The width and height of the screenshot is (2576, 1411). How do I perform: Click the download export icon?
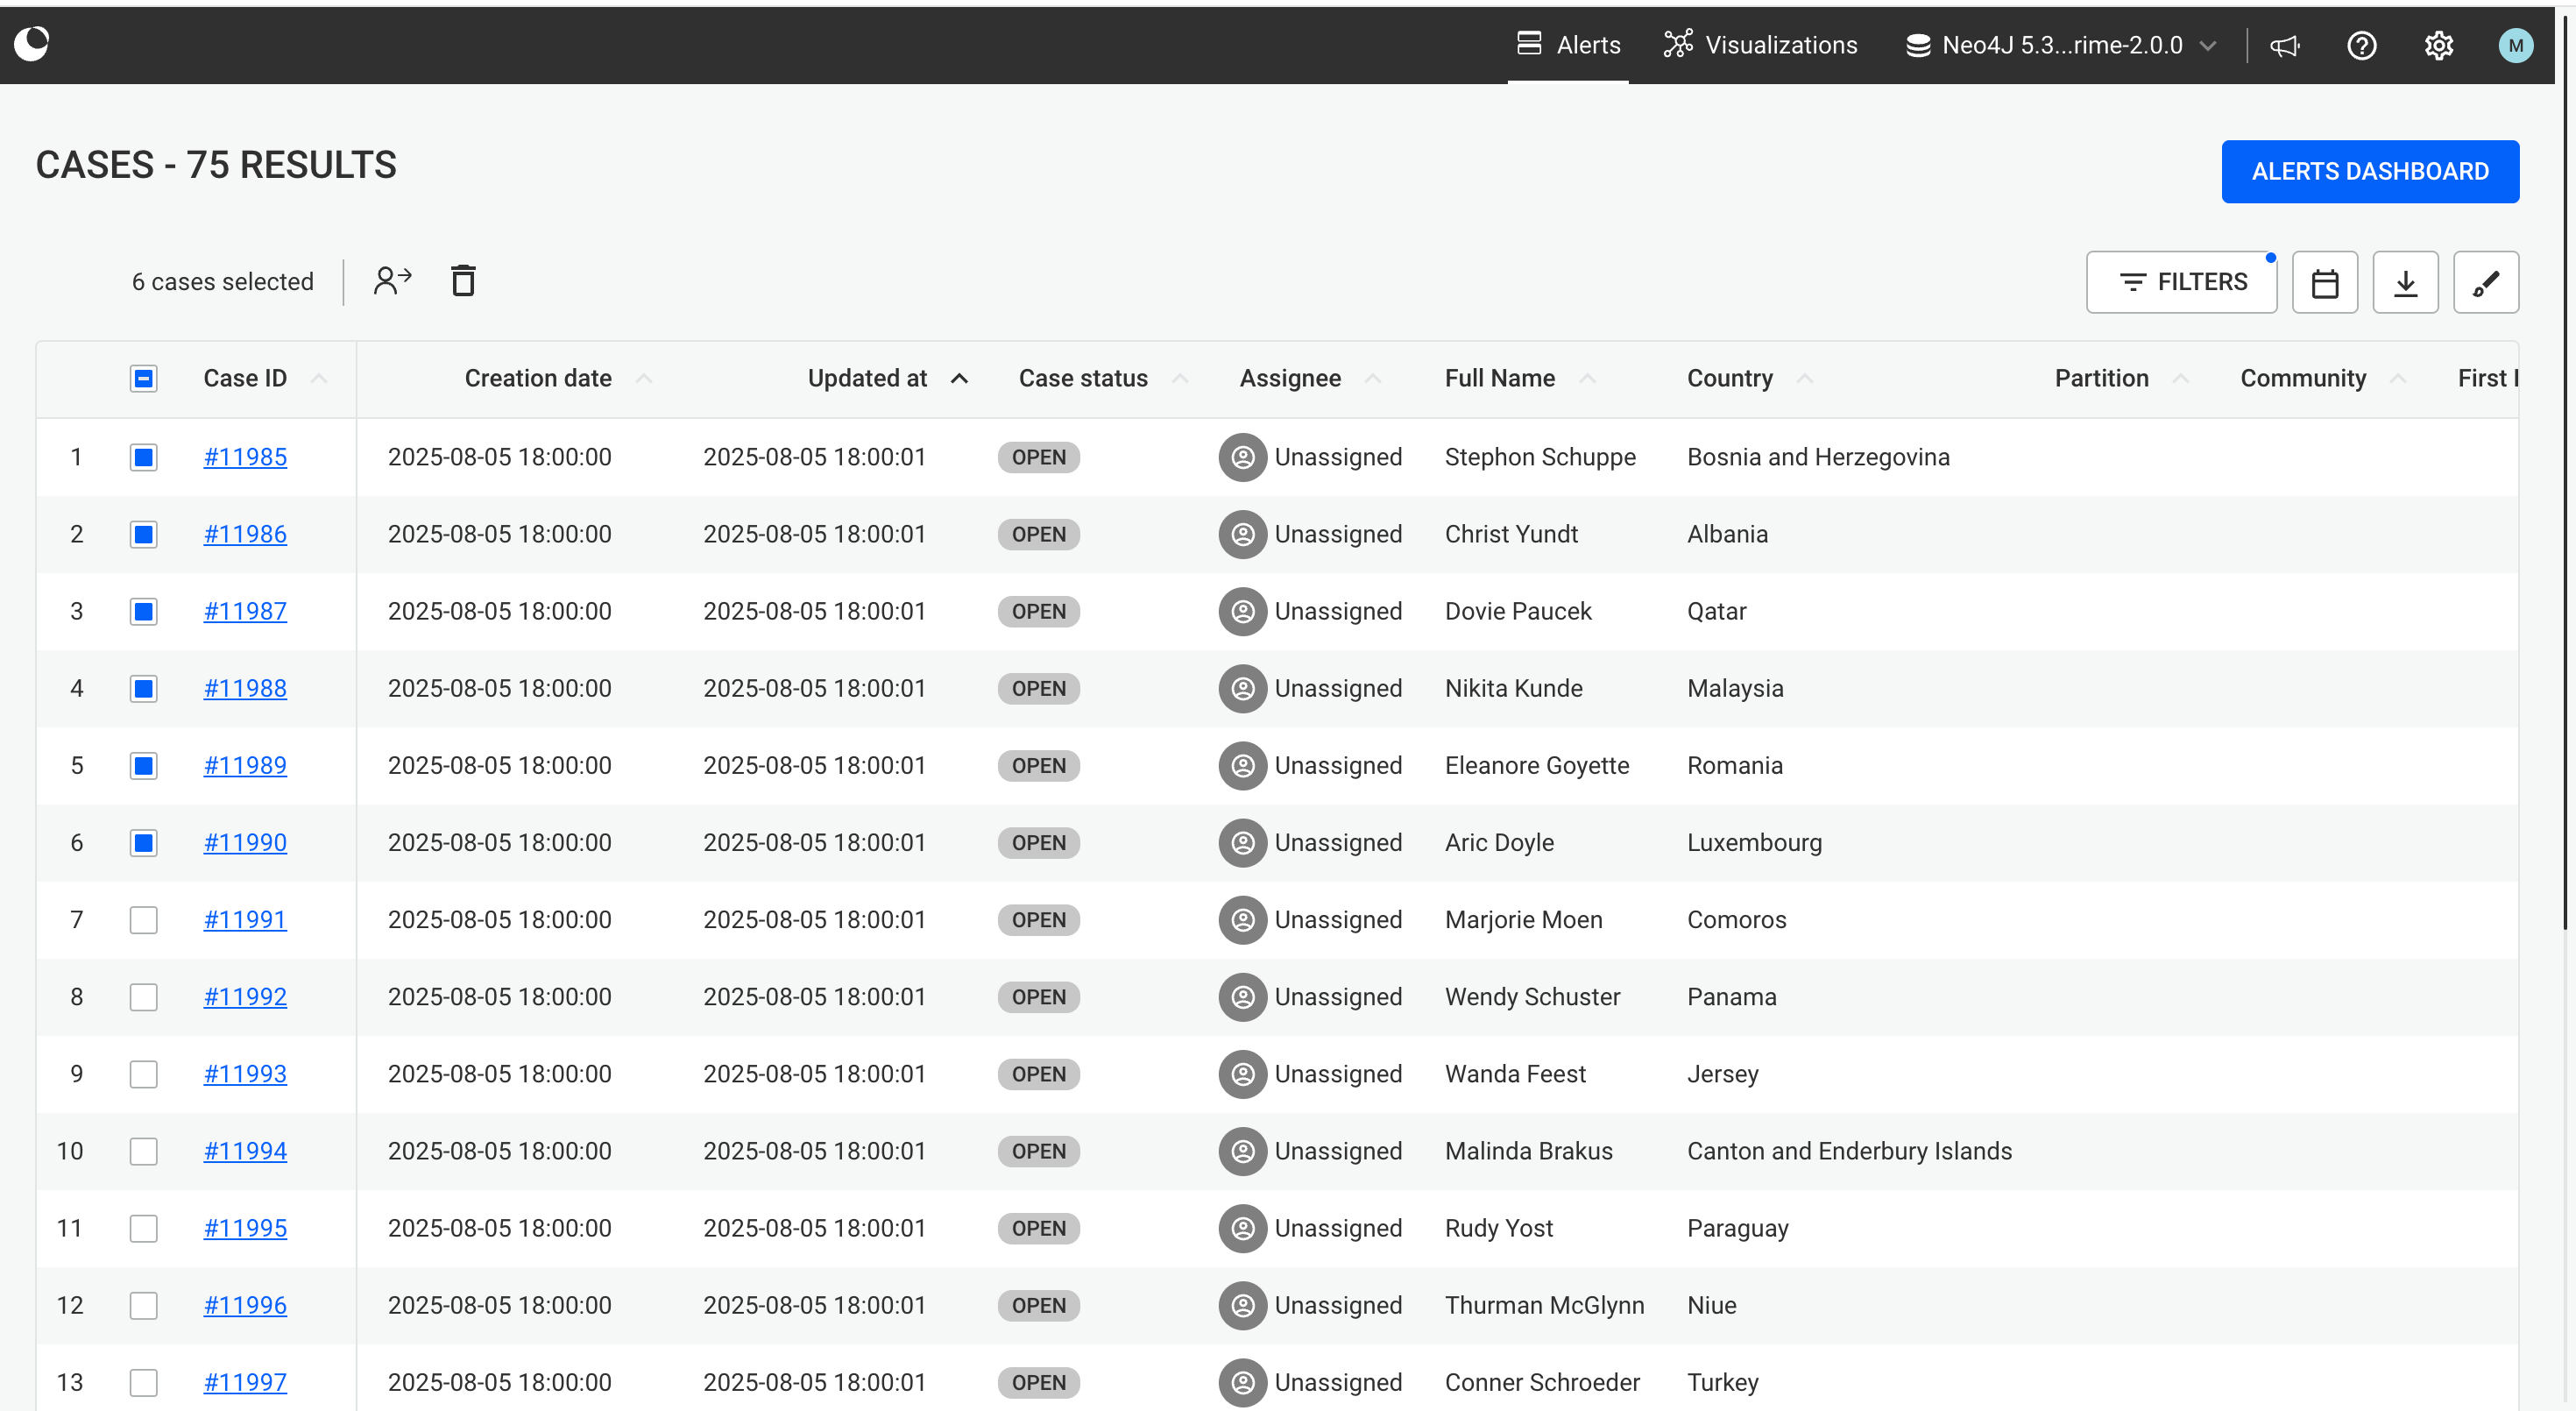tap(2405, 283)
